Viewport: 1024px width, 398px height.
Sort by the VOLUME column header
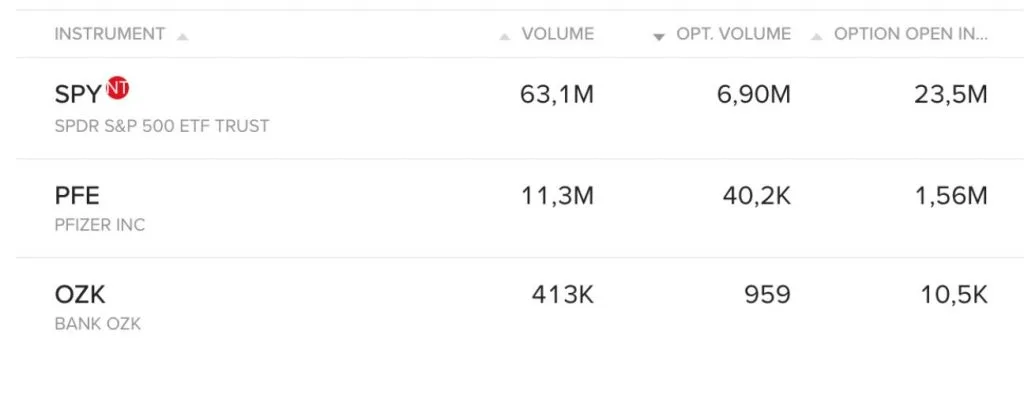pos(558,34)
